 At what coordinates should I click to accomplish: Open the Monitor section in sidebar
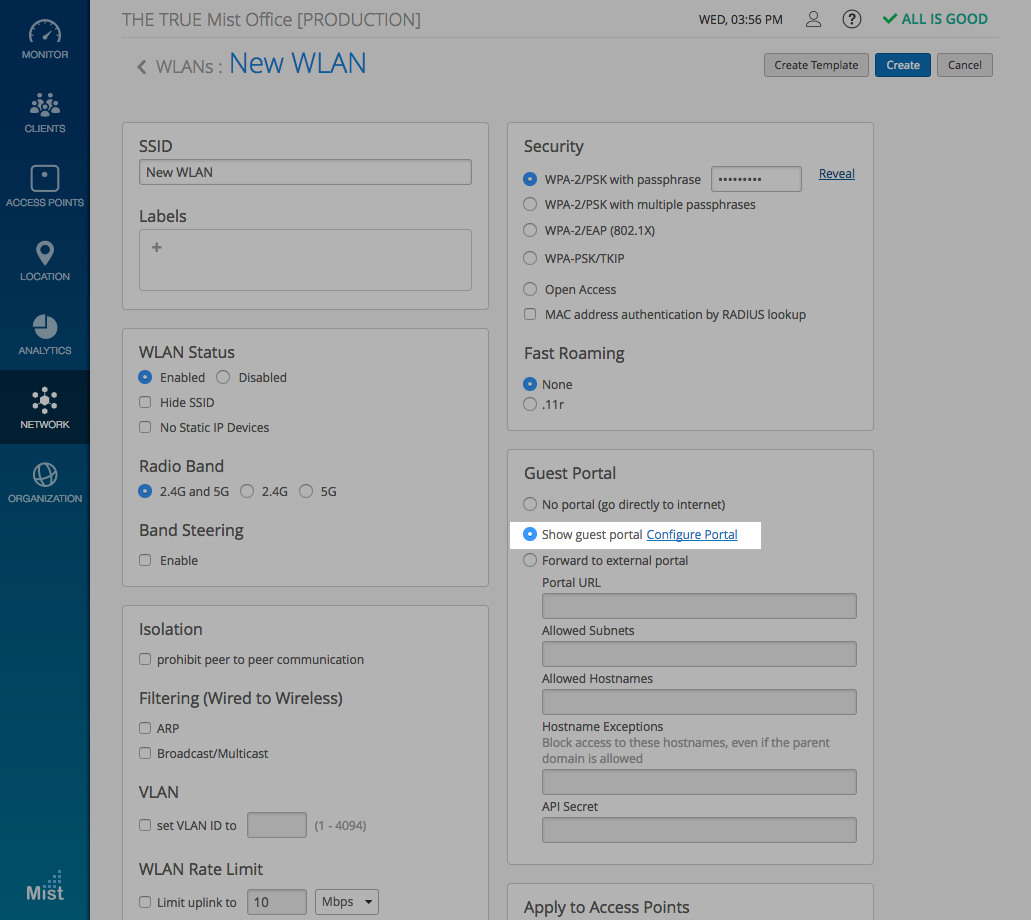(x=44, y=40)
